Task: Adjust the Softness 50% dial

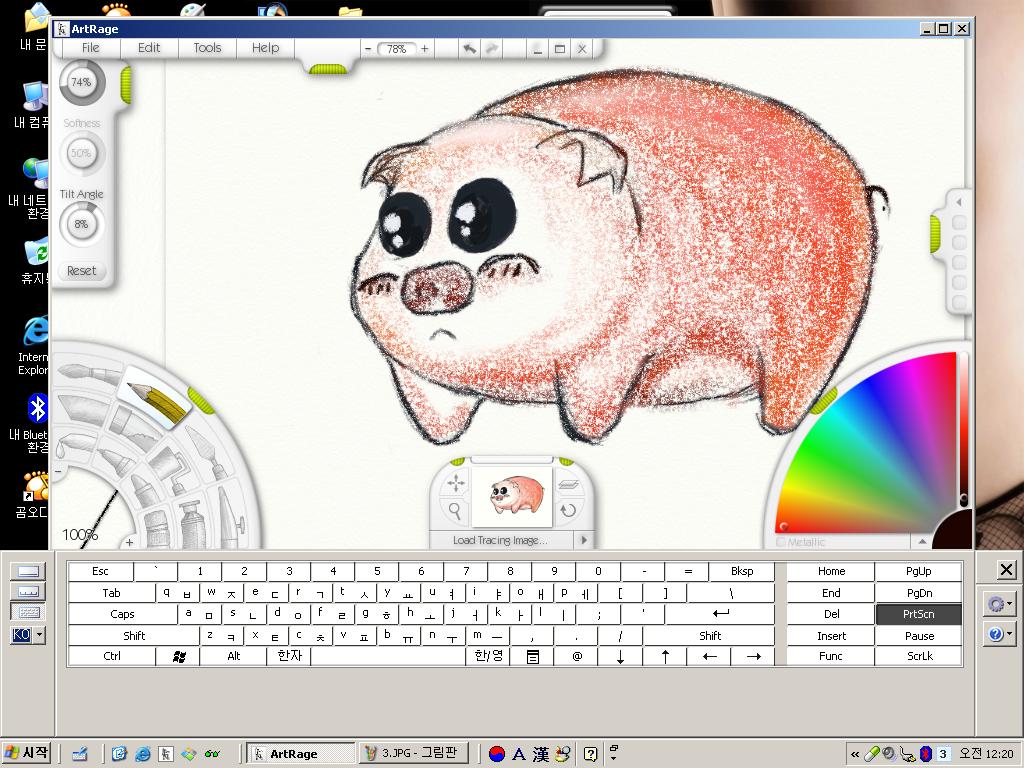Action: (81, 153)
